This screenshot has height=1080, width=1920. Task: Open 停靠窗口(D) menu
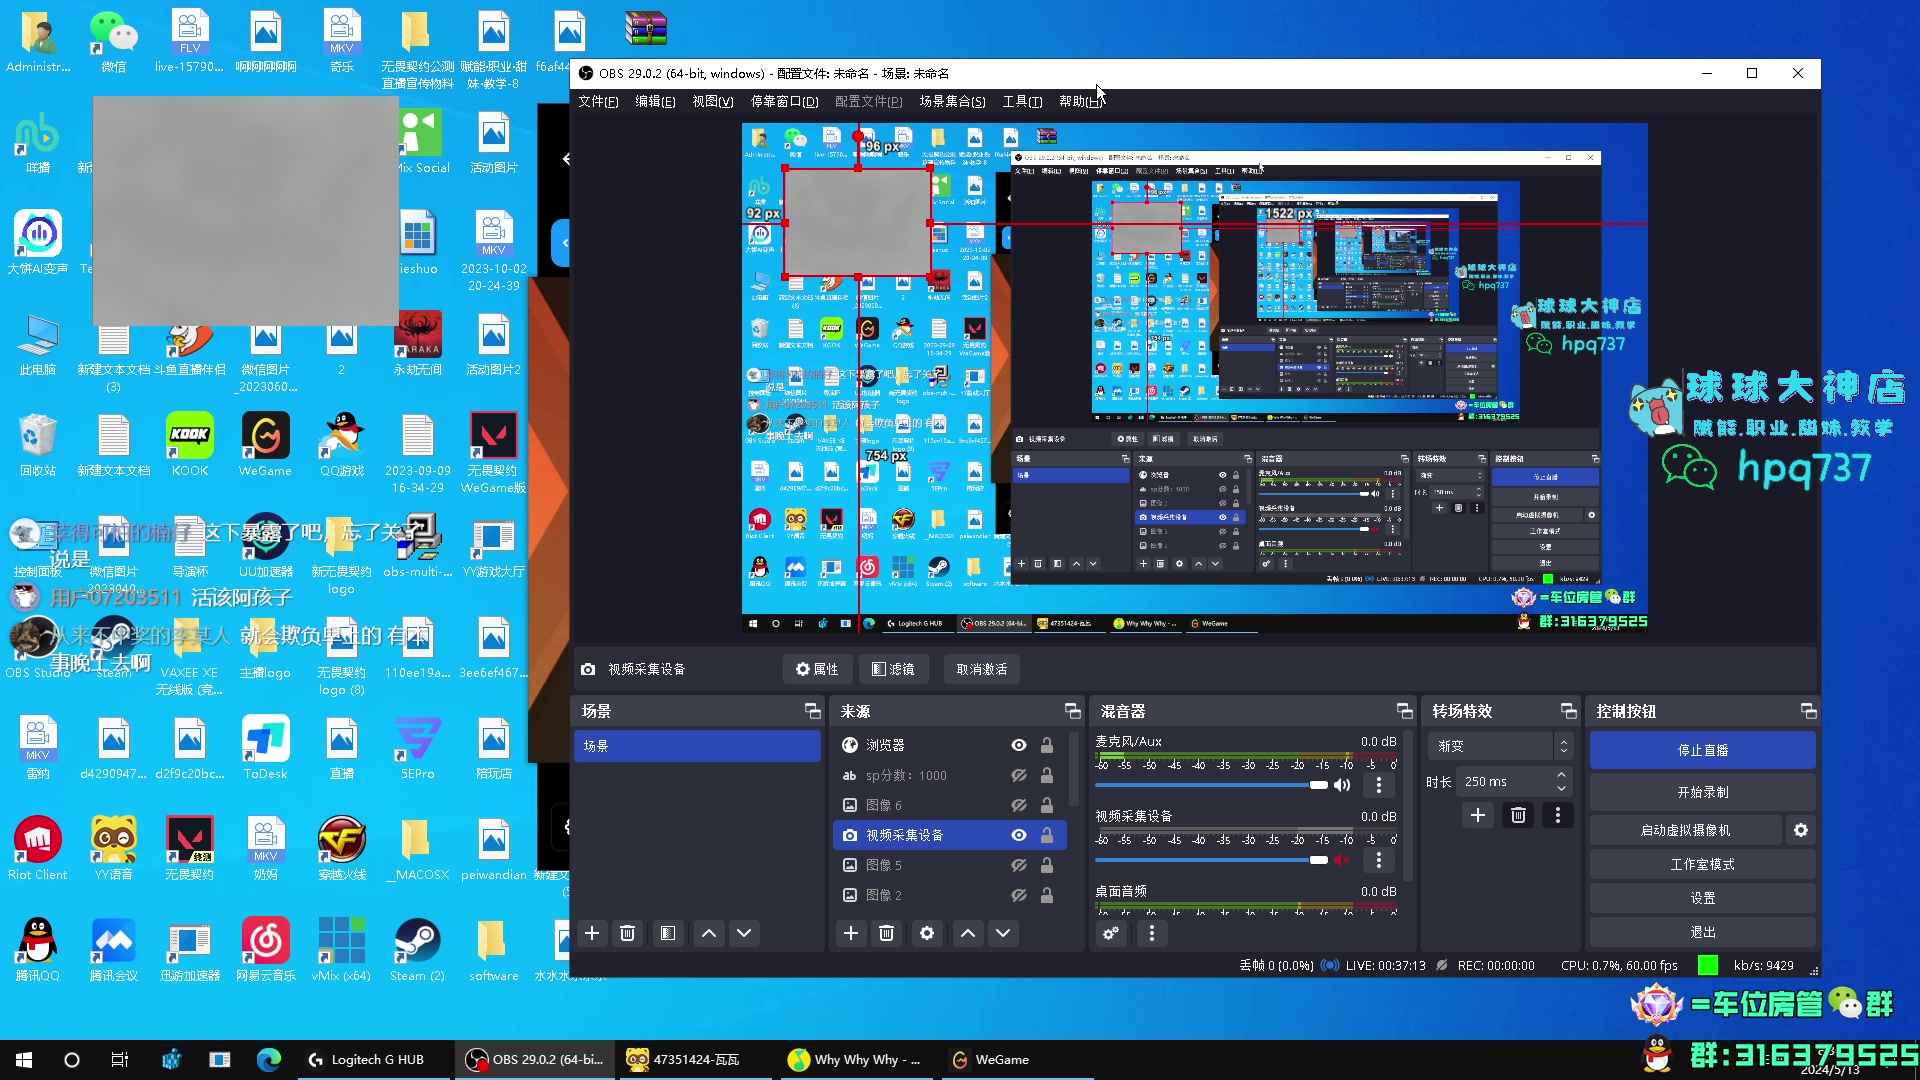coord(784,101)
